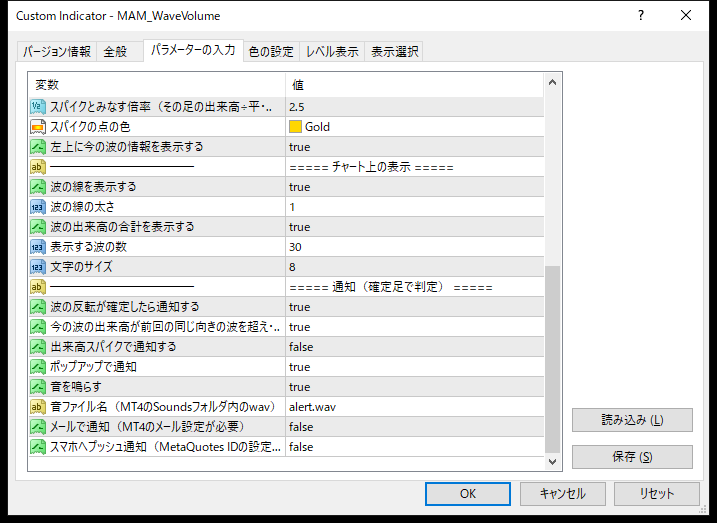Select the false value of 出来高スパイクで通知する
This screenshot has width=717, height=523.
coord(301,347)
